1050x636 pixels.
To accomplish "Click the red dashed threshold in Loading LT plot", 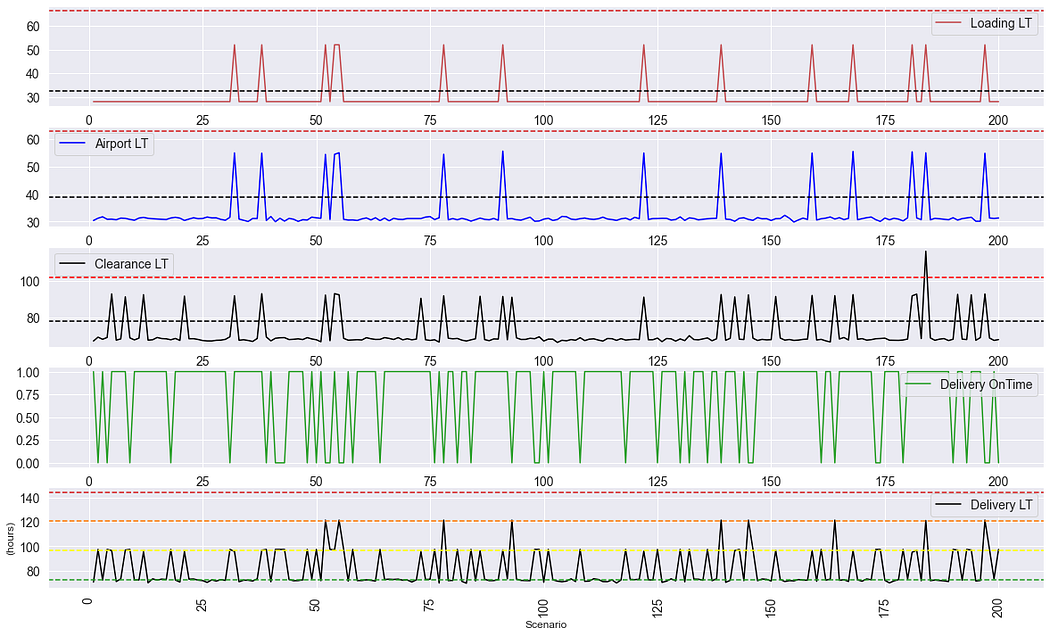I will [x=500, y=8].
